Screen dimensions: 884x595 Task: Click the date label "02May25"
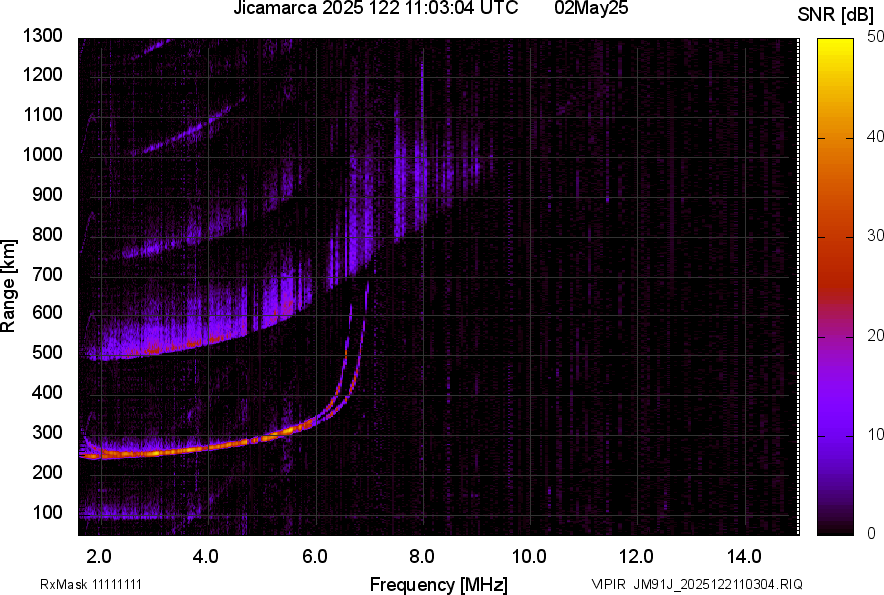tap(591, 8)
